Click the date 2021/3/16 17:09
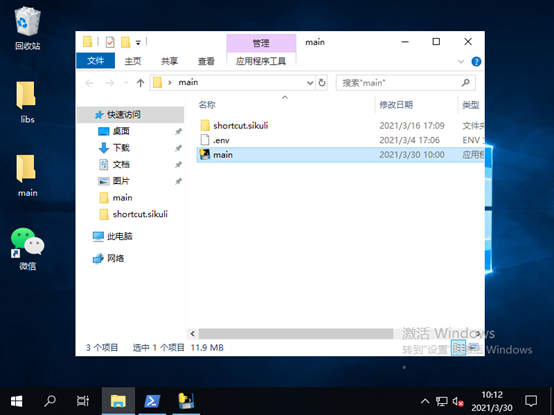Image resolution: width=554 pixels, height=415 pixels. tap(412, 125)
